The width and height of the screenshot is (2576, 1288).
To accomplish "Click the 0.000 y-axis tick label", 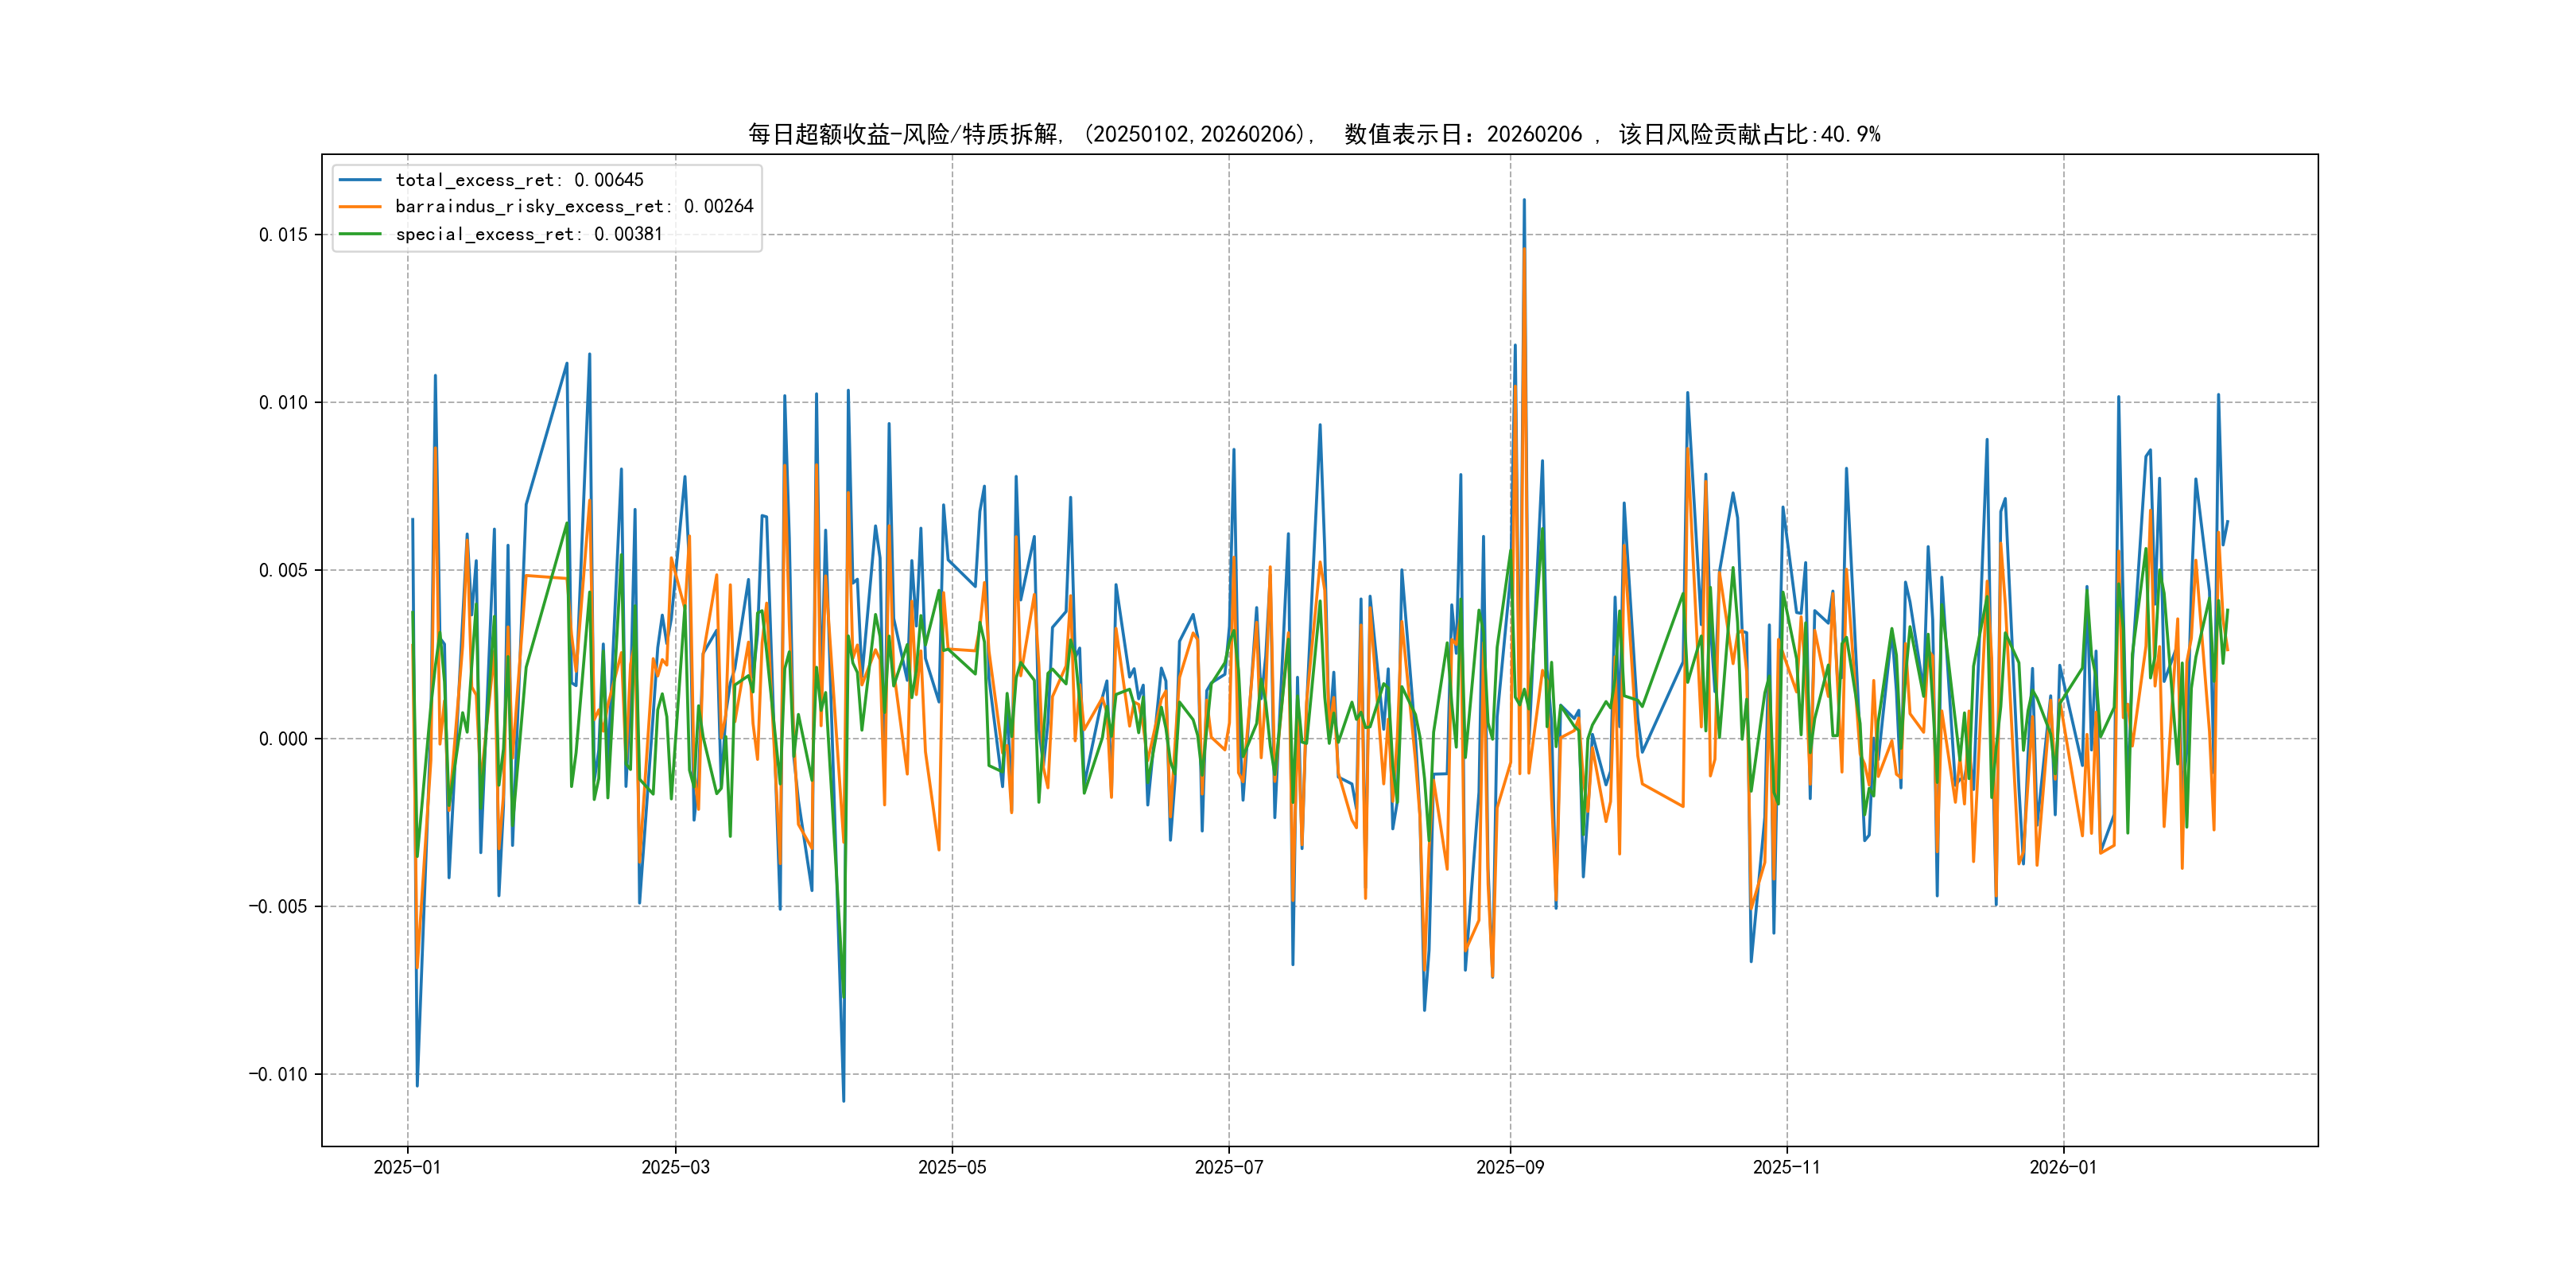I will coord(283,739).
